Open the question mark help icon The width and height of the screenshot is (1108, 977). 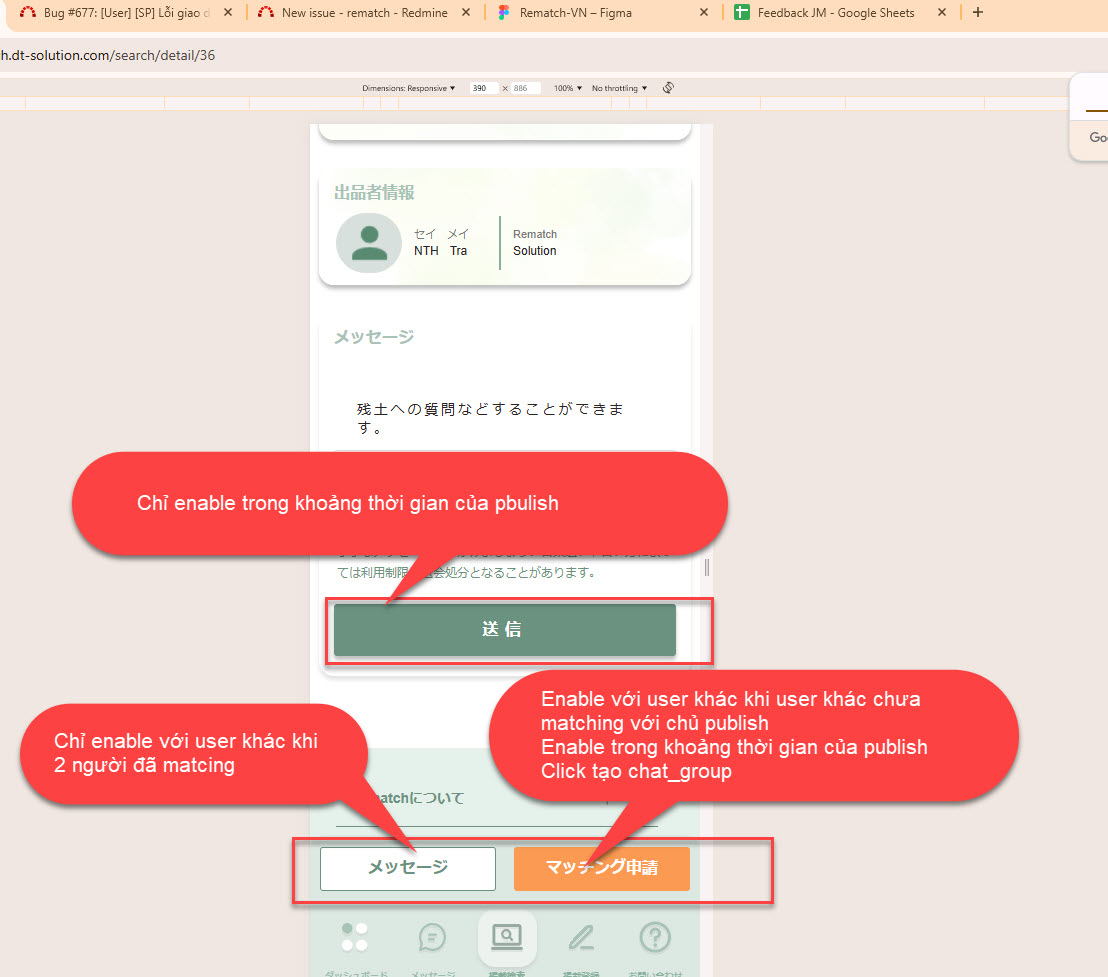click(655, 938)
